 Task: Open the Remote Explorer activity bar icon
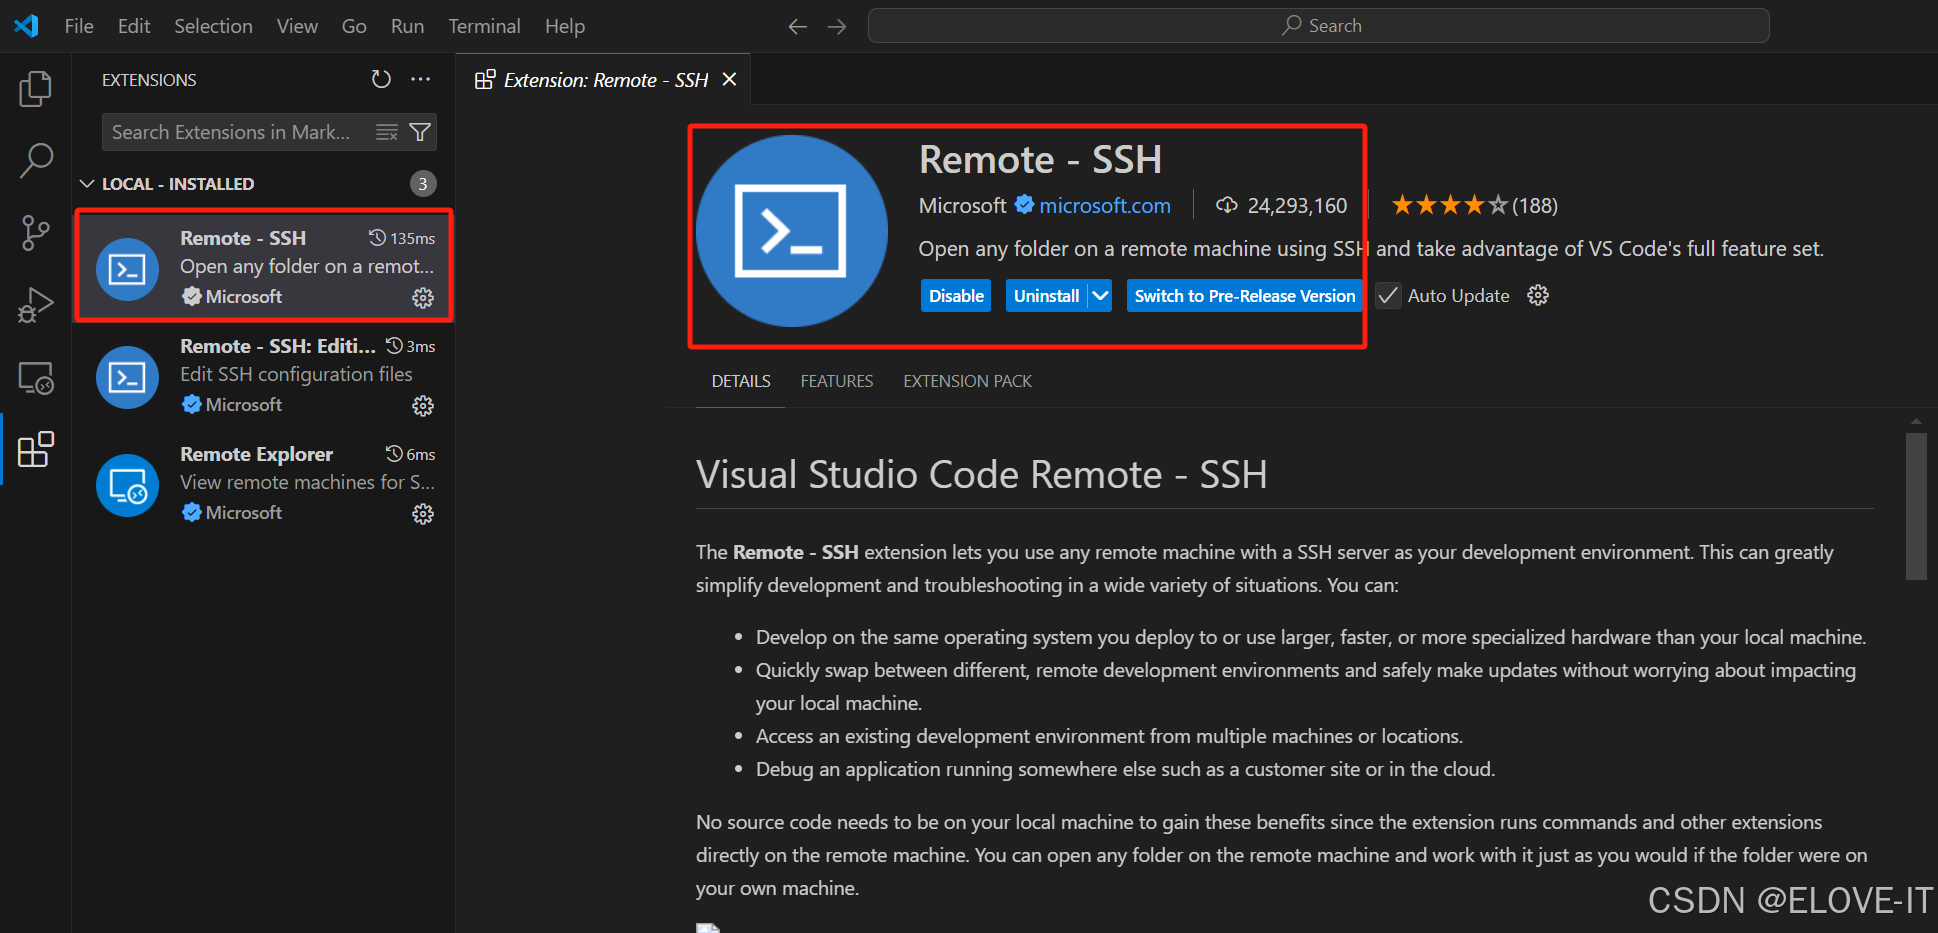(x=35, y=378)
